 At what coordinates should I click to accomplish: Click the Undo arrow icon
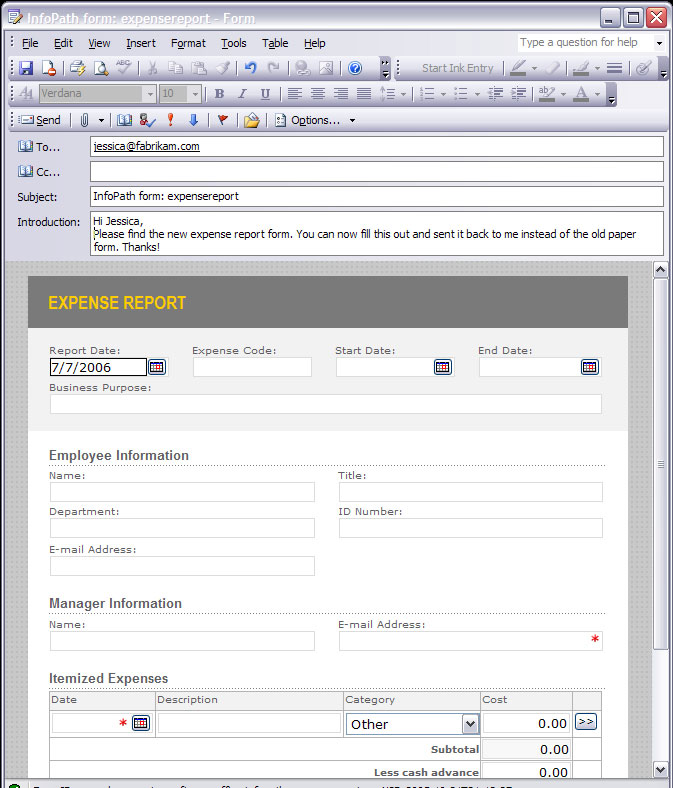click(x=250, y=68)
